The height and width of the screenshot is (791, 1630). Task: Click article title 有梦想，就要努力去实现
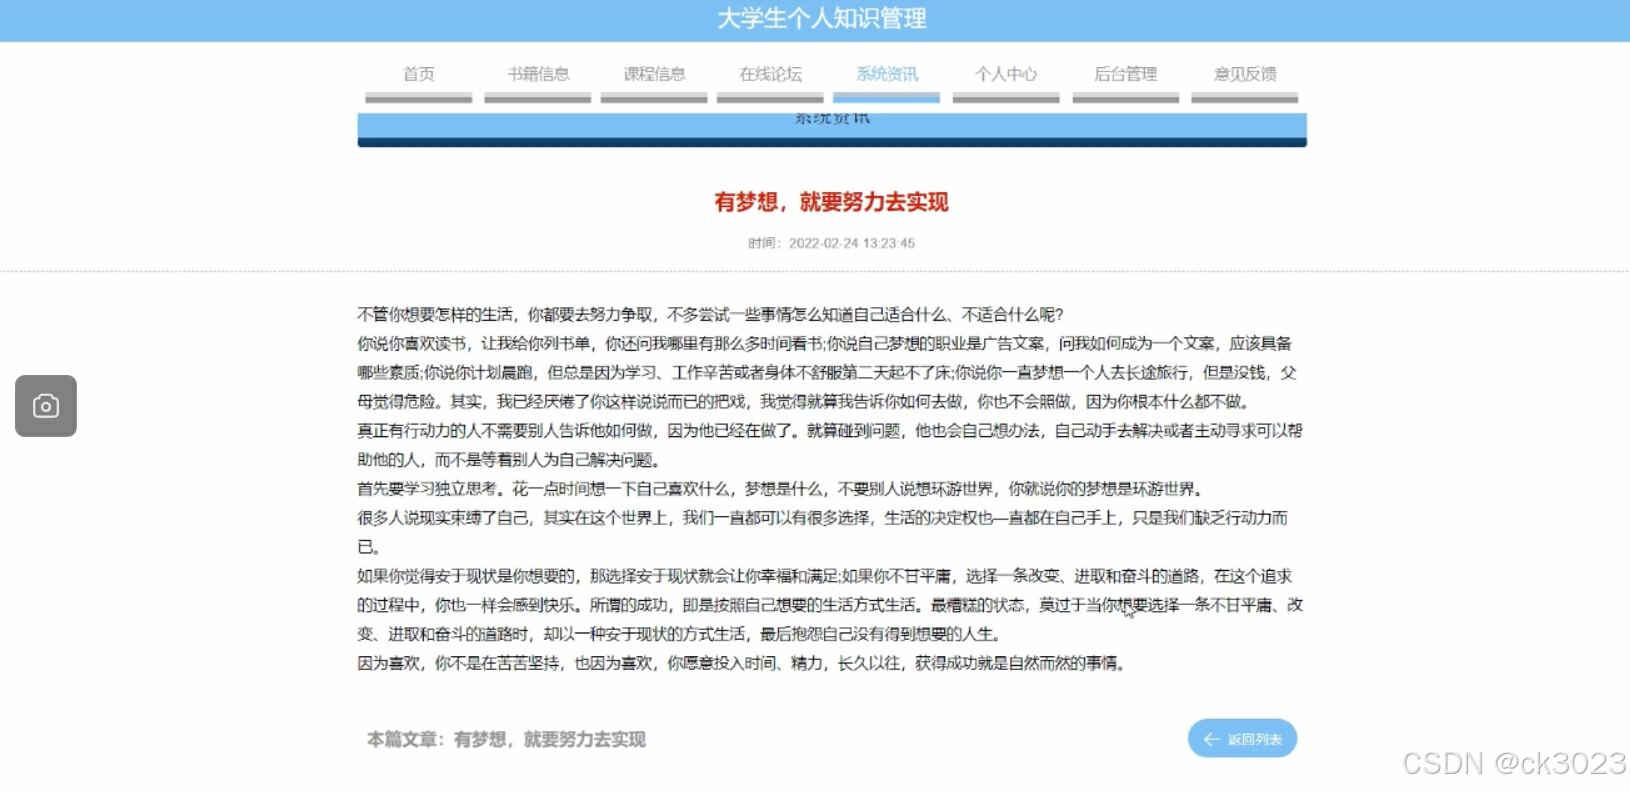[831, 202]
